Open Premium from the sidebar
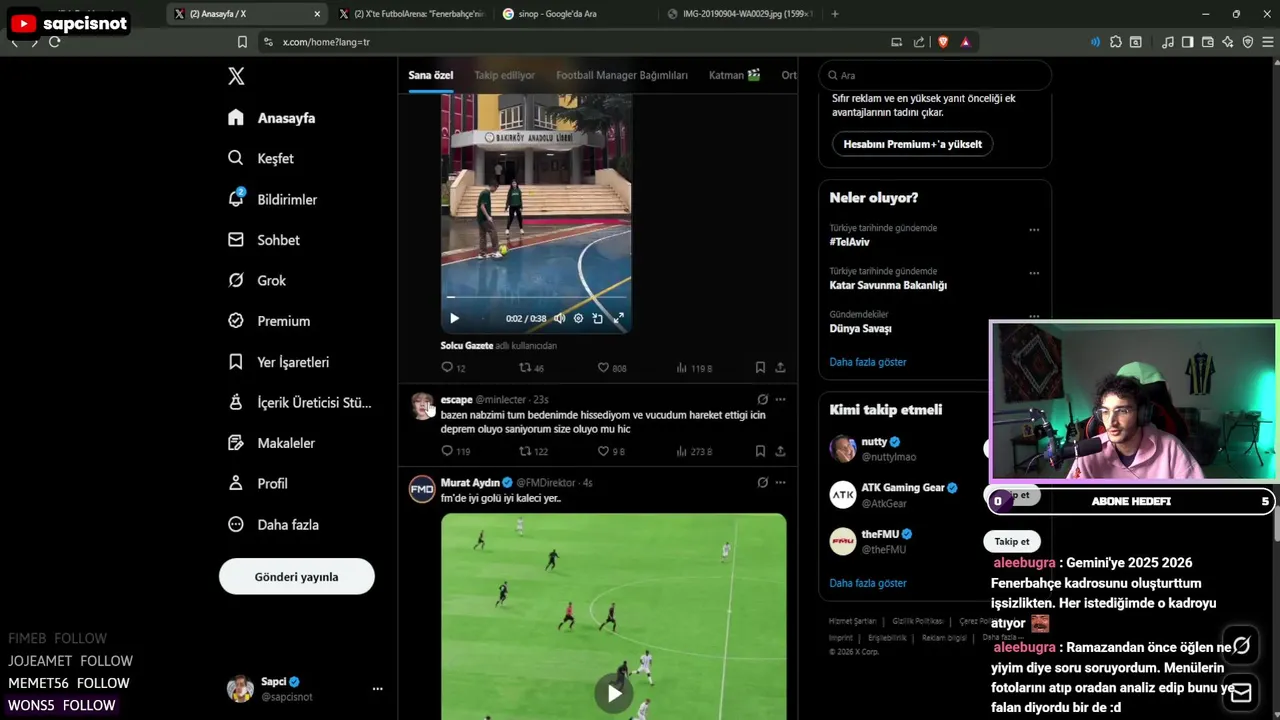Screen dimensions: 1280x720 (268, 321)
